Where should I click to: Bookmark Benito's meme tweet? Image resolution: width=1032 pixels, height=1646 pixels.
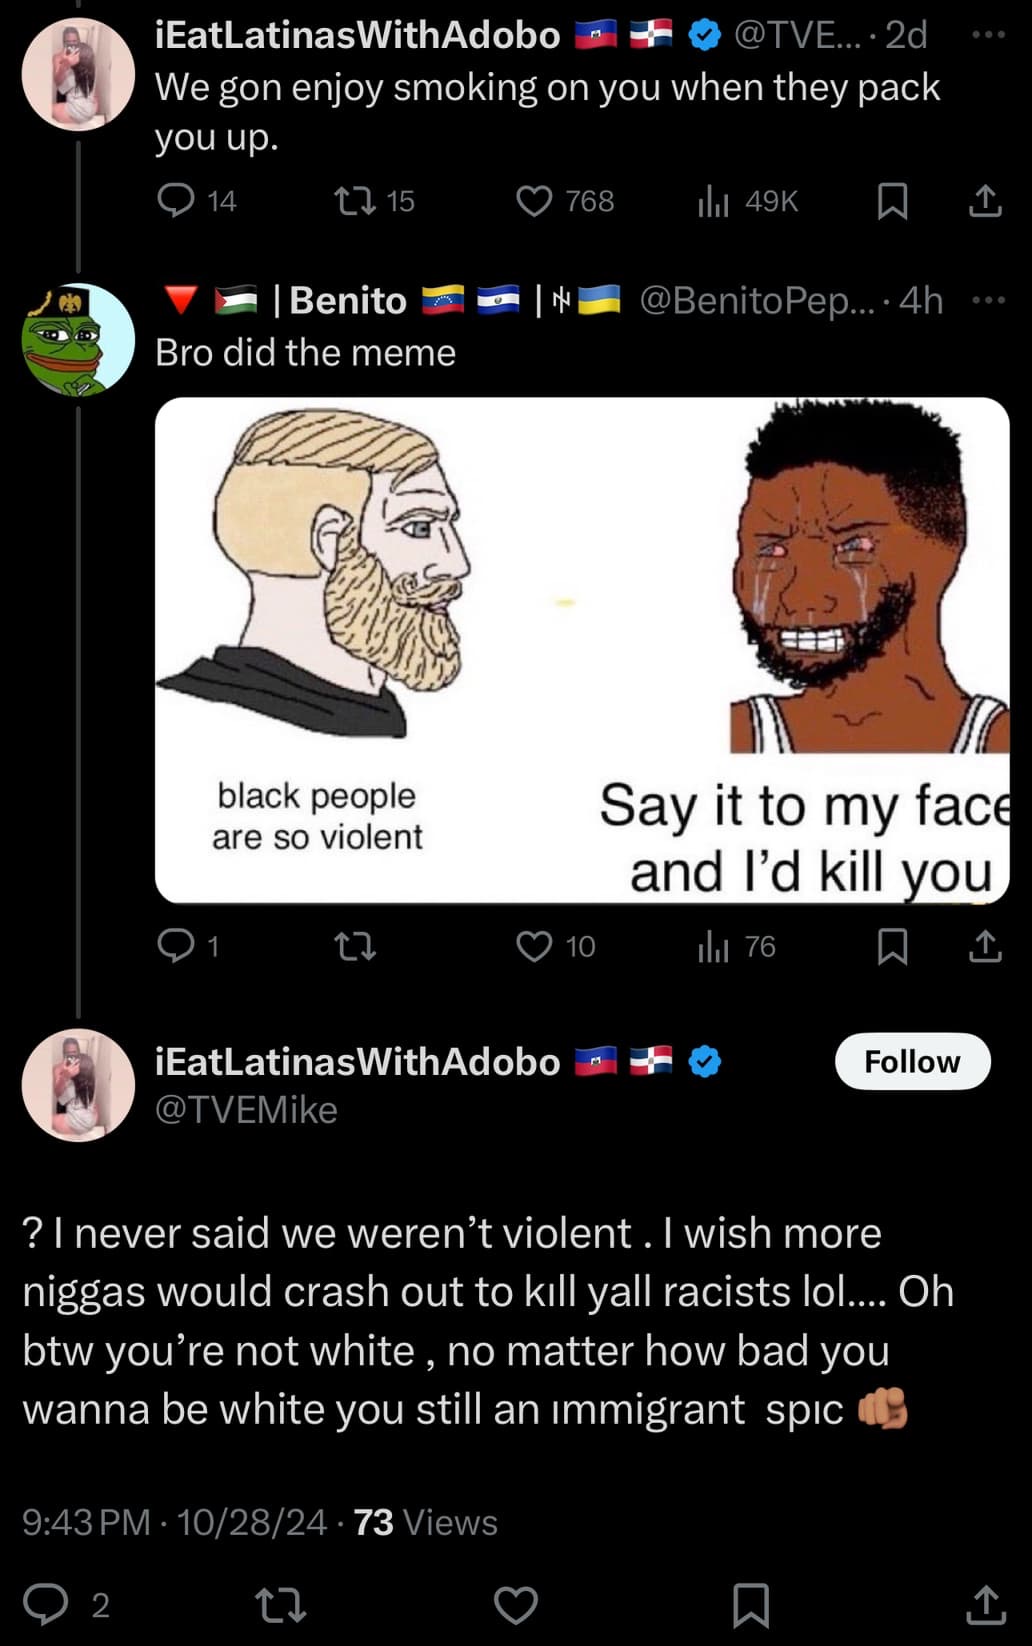pyautogui.click(x=892, y=946)
